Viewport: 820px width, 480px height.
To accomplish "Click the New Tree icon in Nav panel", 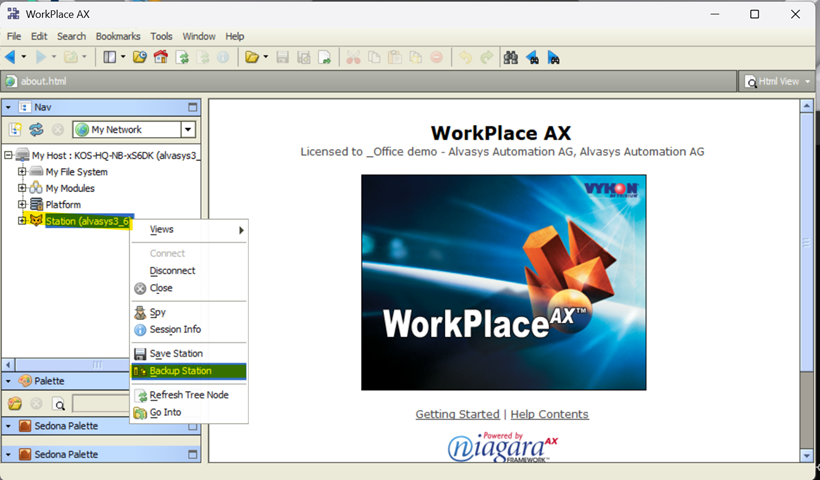I will coord(15,129).
